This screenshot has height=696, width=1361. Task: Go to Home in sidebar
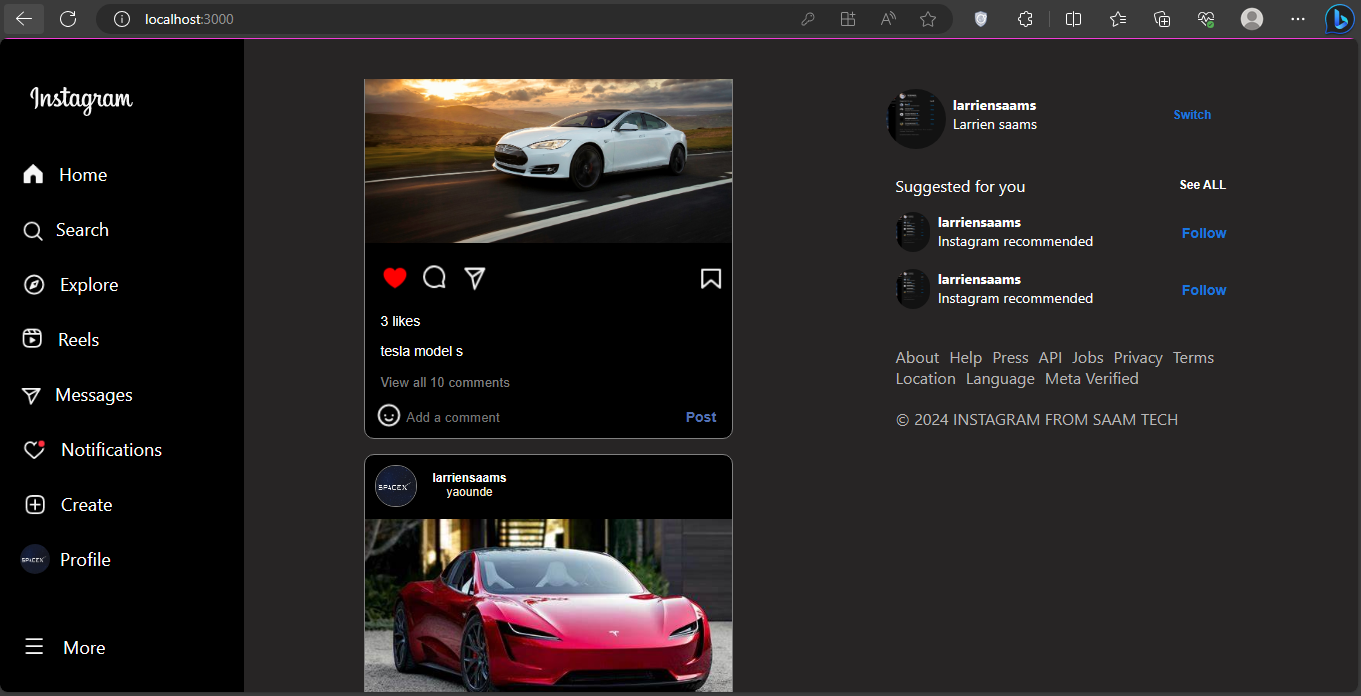pyautogui.click(x=65, y=175)
